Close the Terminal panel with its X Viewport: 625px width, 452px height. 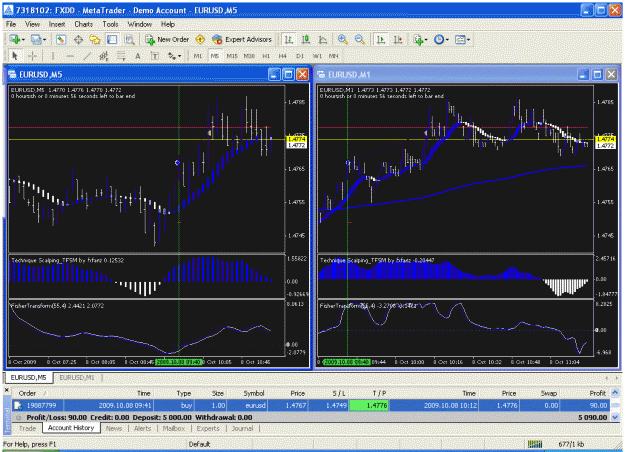pyautogui.click(x=6, y=390)
